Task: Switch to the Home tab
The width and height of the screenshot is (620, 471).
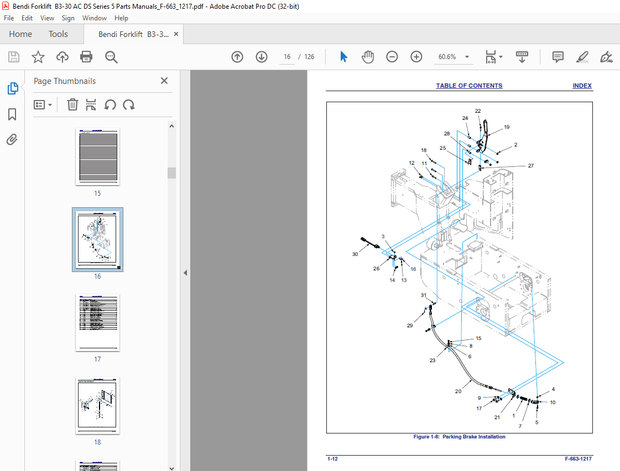Action: 21,34
